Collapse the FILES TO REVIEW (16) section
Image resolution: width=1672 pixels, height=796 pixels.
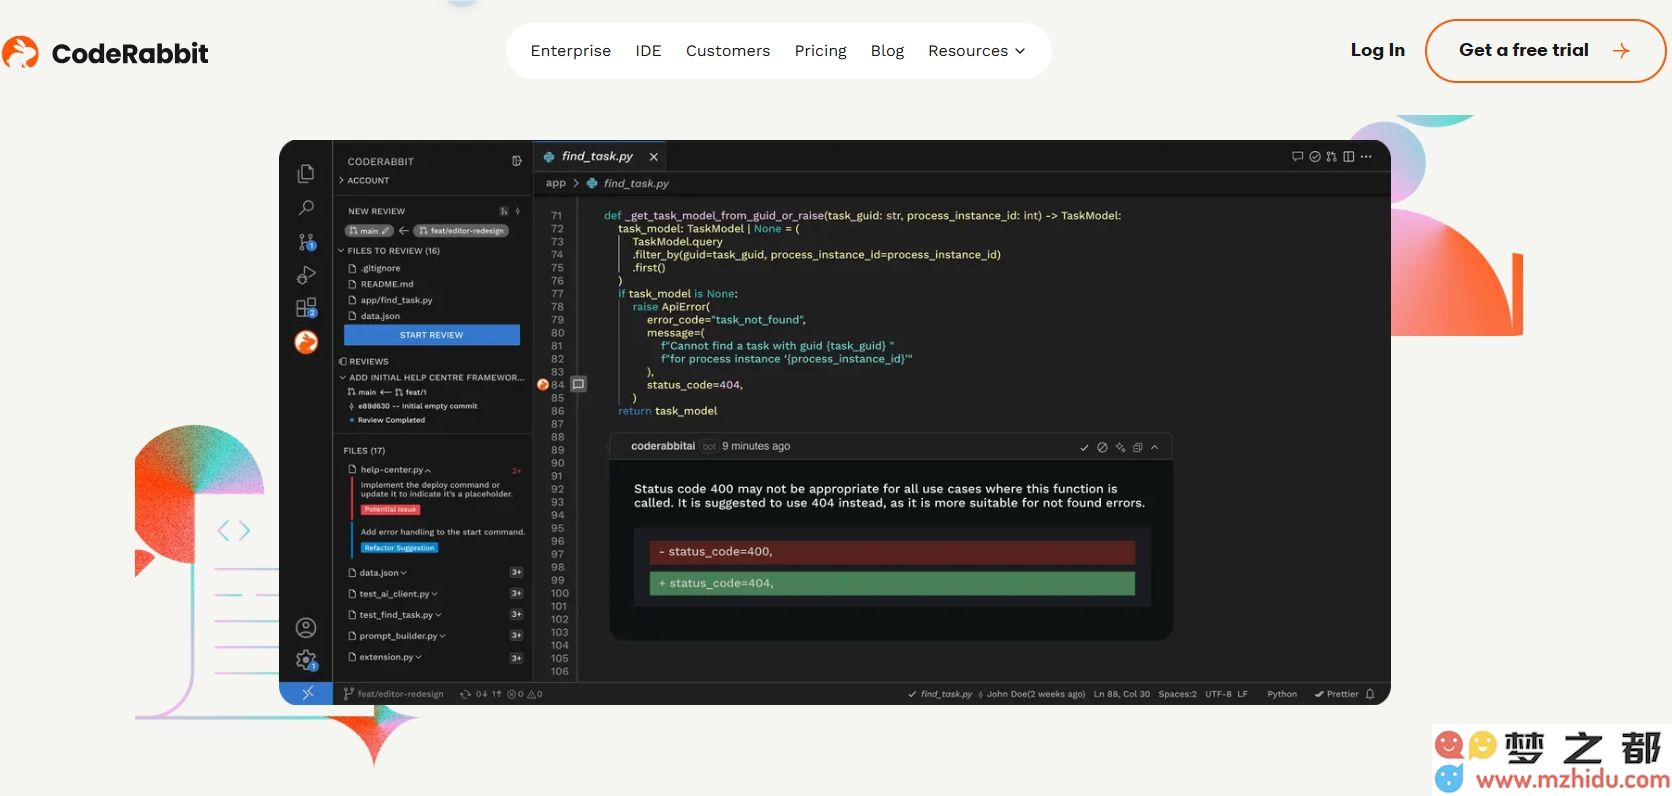tap(390, 251)
